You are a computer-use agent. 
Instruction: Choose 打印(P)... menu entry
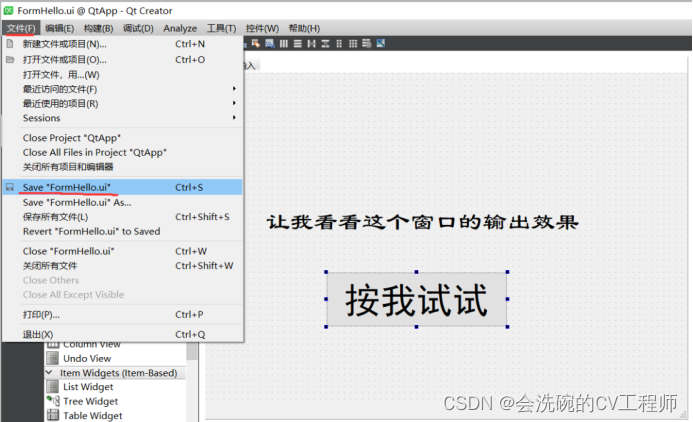[x=123, y=315]
